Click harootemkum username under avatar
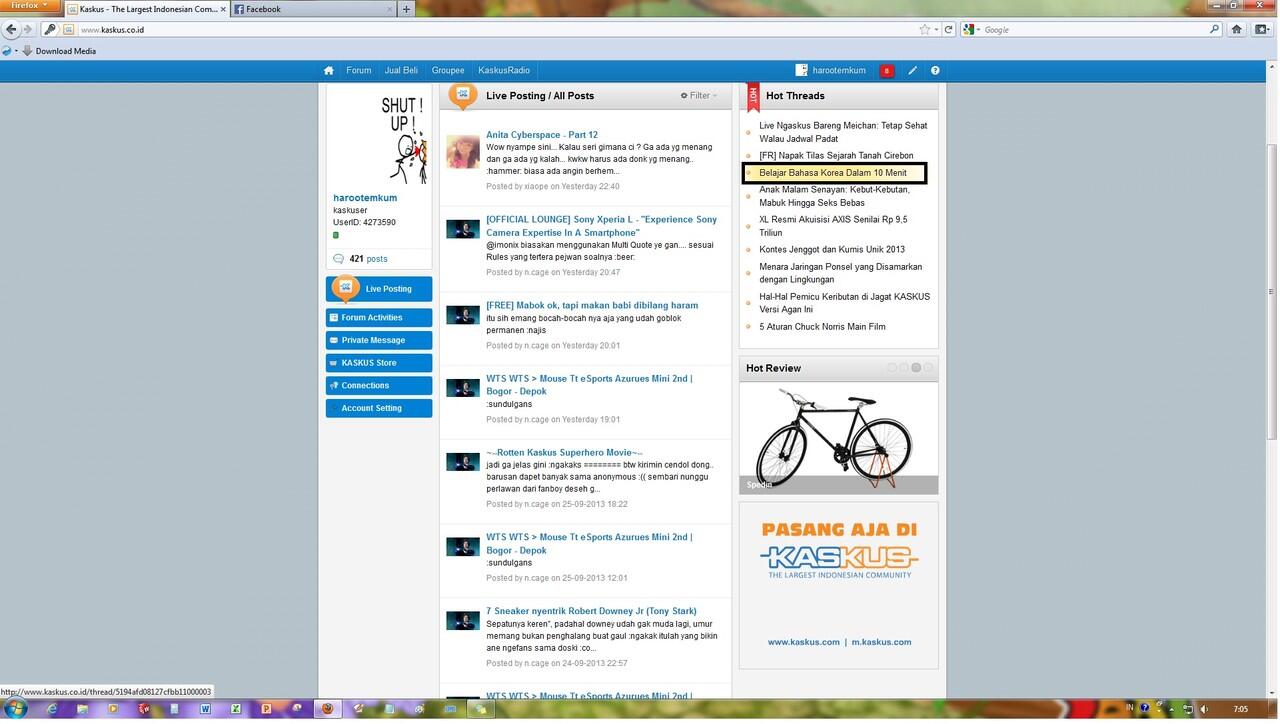The width and height of the screenshot is (1280, 724). point(365,198)
